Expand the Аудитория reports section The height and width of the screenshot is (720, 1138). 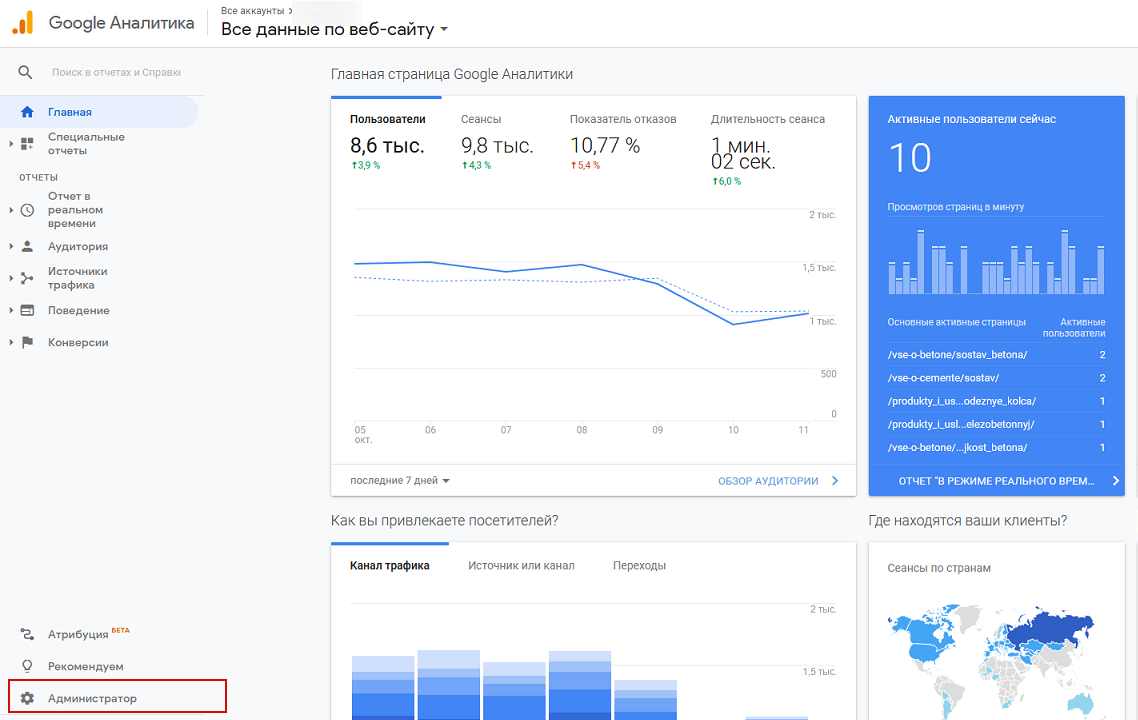click(x=11, y=246)
